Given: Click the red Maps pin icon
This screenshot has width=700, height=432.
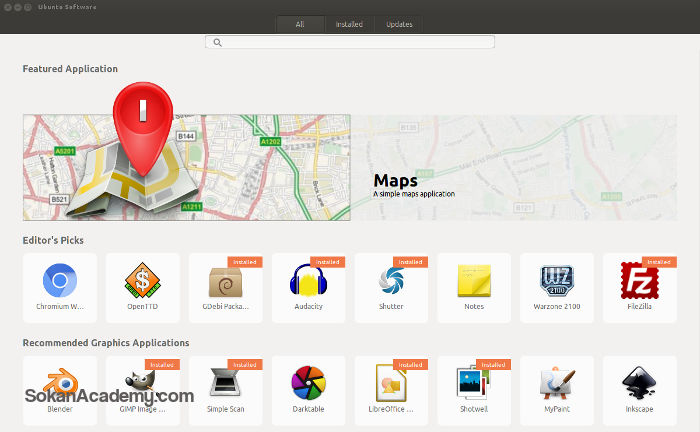Looking at the screenshot, I should point(143,129).
